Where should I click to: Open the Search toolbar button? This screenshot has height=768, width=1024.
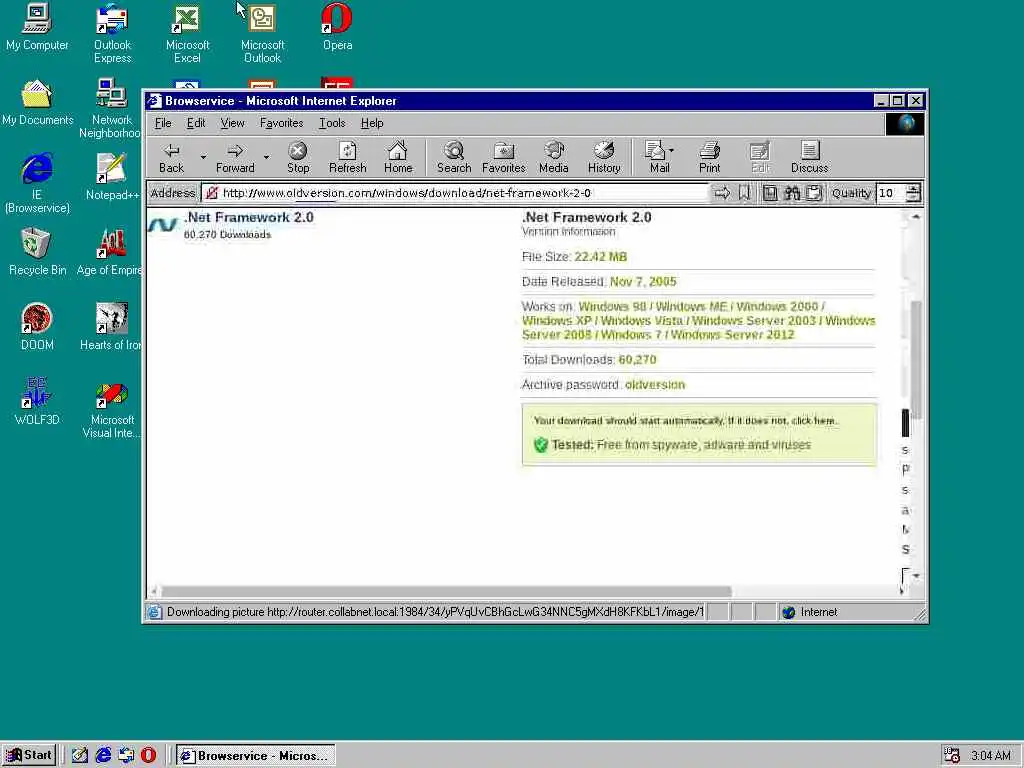point(454,157)
